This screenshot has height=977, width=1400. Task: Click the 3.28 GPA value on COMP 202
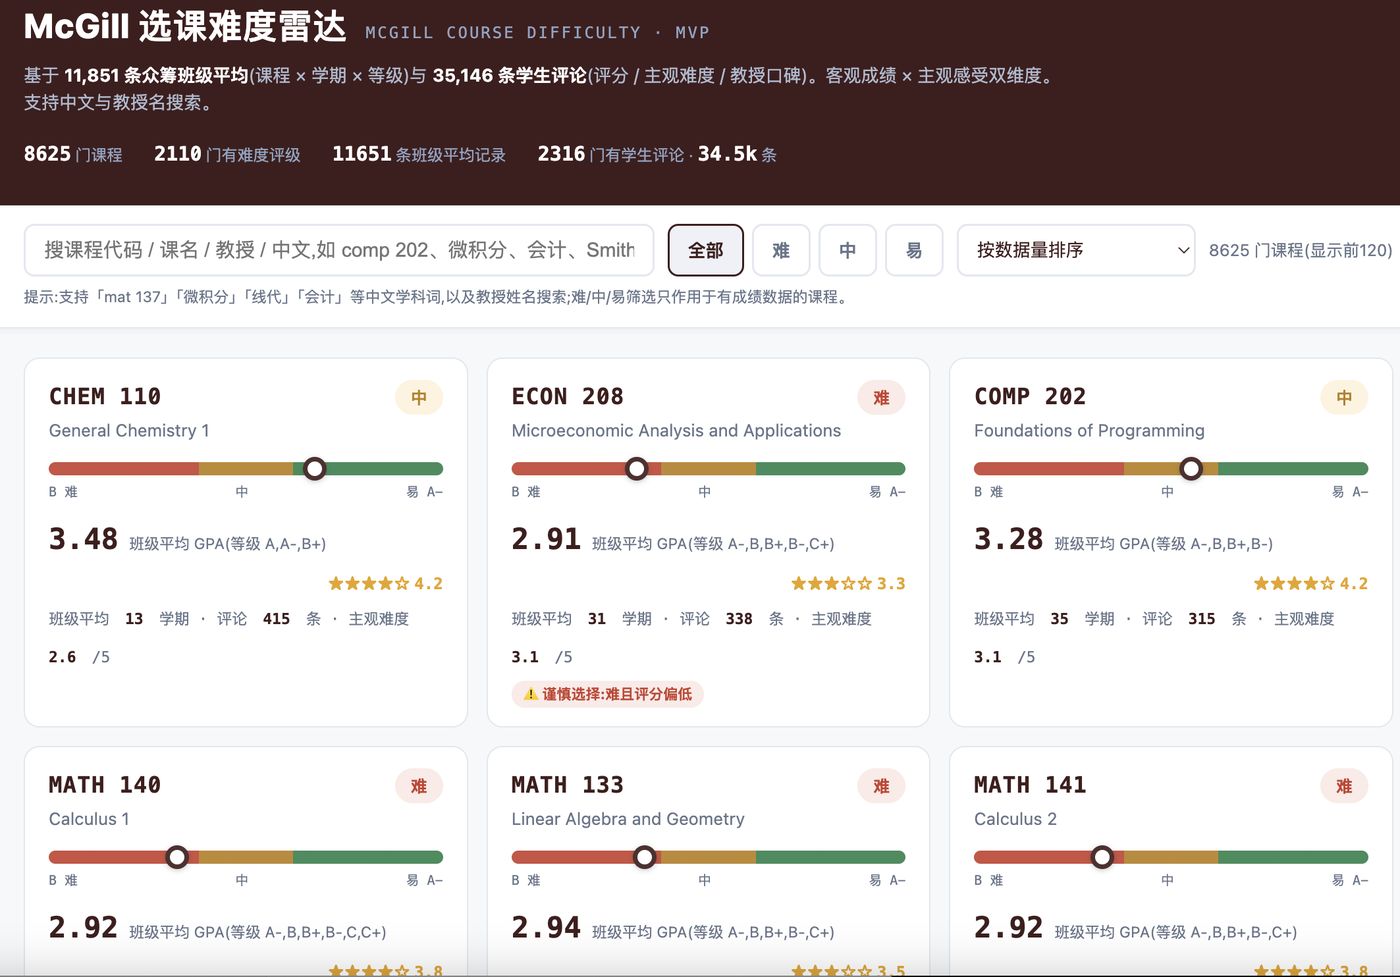pyautogui.click(x=1009, y=539)
